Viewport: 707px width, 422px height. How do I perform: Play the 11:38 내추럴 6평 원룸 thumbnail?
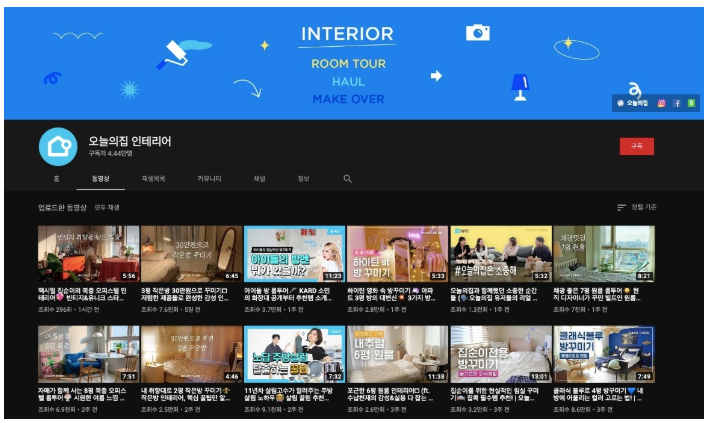(397, 354)
